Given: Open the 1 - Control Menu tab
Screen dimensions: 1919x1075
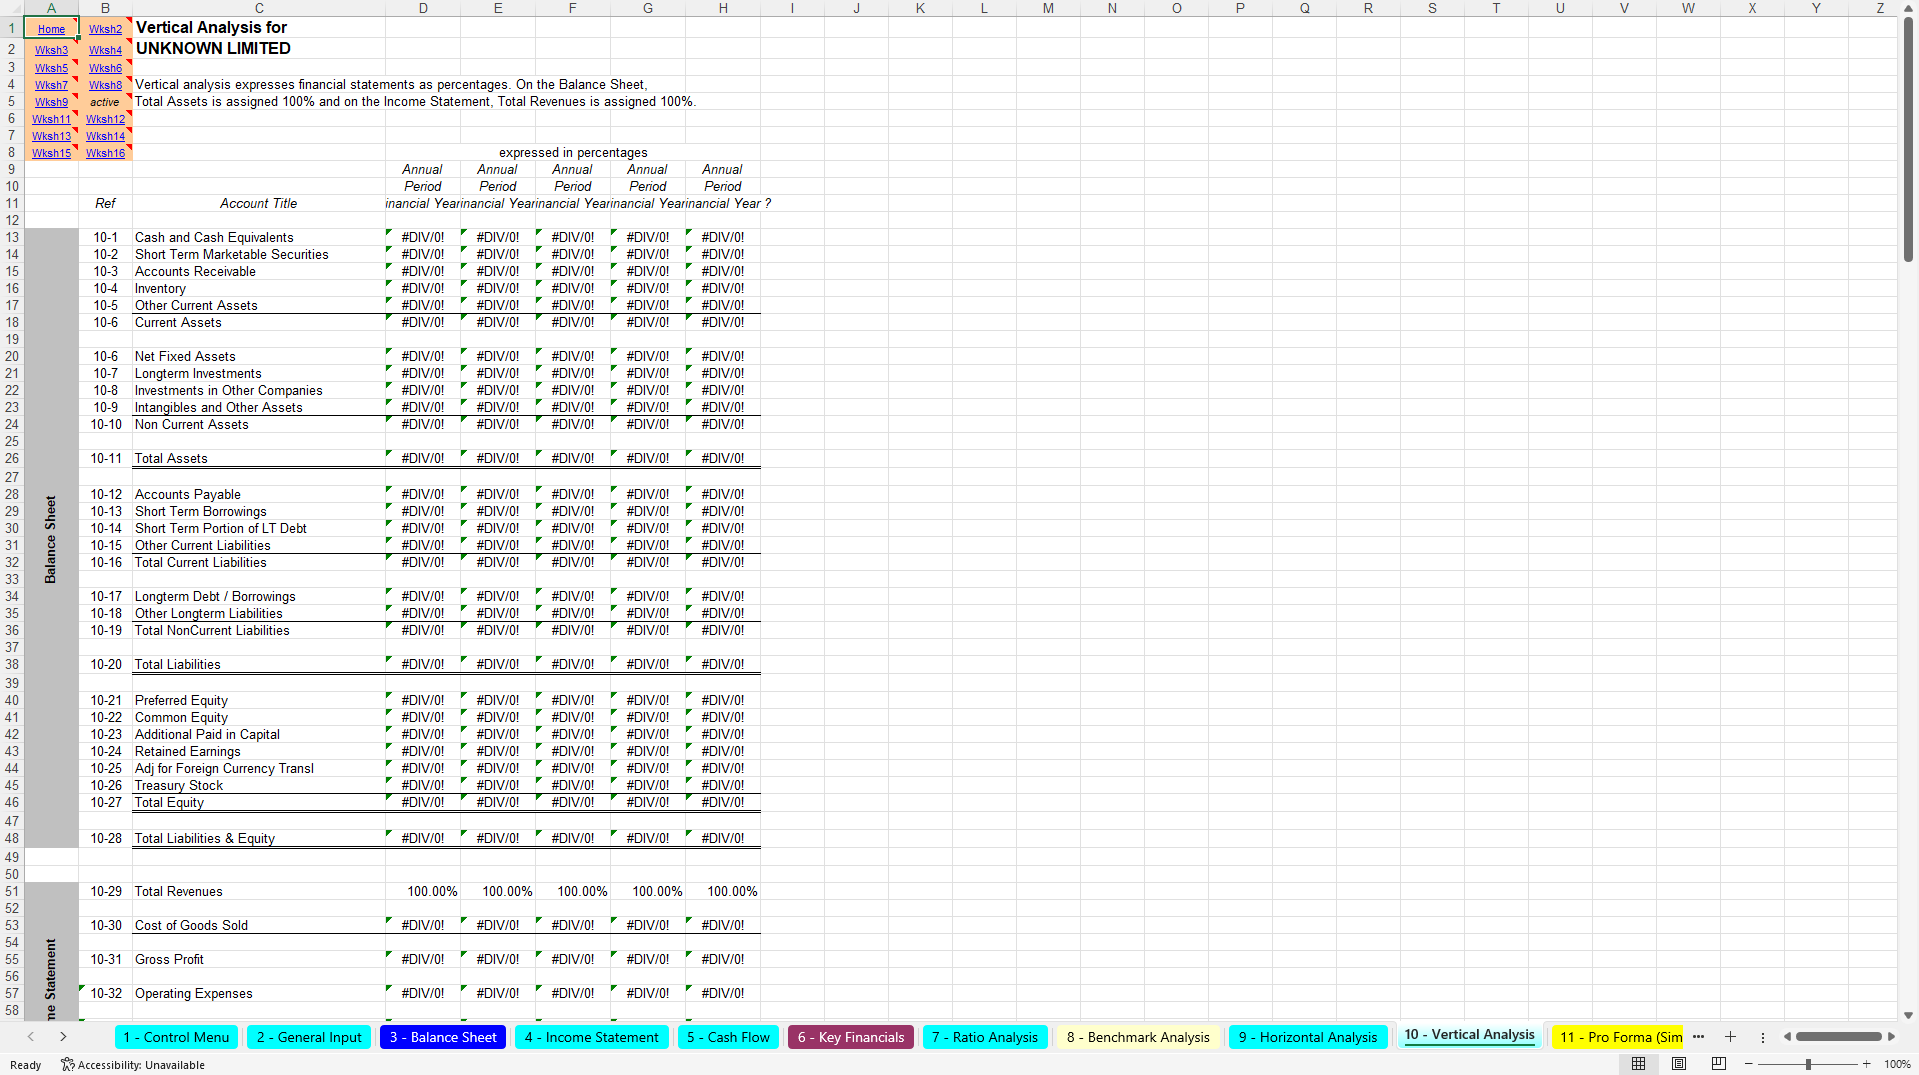Looking at the screenshot, I should [176, 1037].
